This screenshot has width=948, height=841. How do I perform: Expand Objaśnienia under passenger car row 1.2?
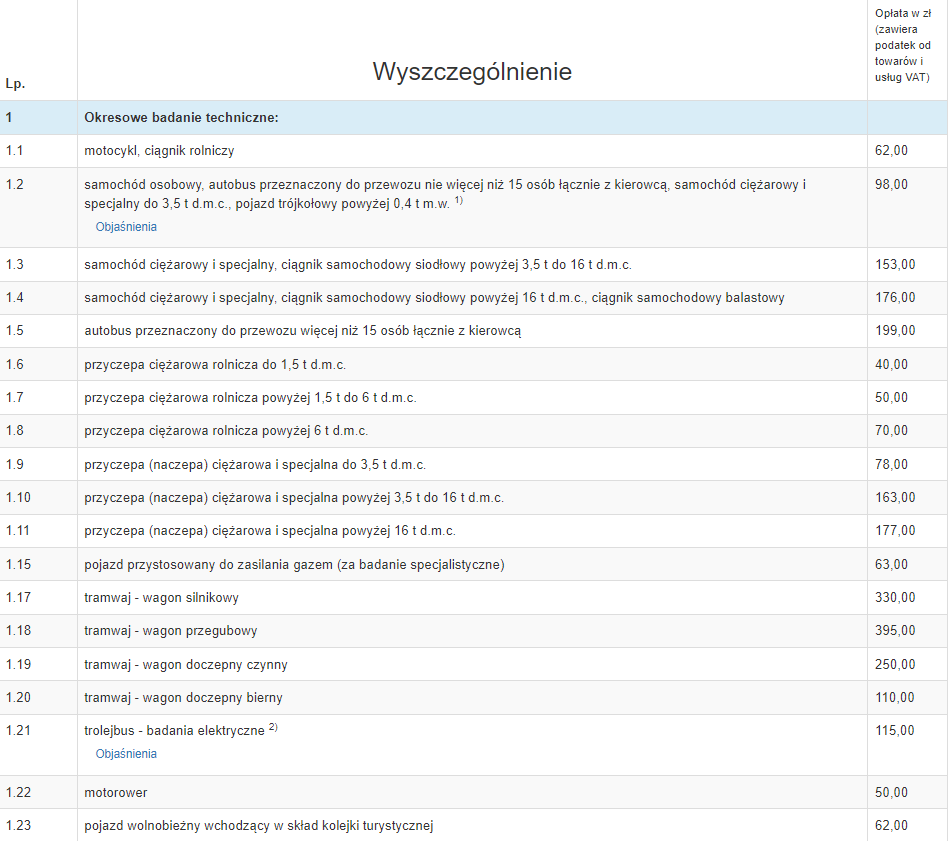pos(126,227)
